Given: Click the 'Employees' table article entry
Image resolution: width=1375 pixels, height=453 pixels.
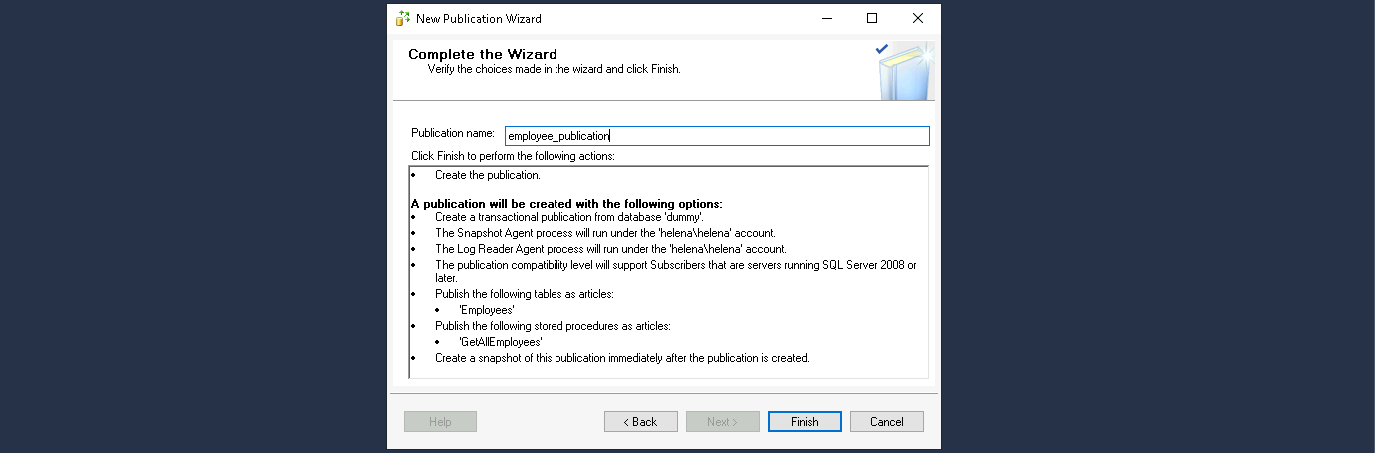Looking at the screenshot, I should [x=486, y=310].
